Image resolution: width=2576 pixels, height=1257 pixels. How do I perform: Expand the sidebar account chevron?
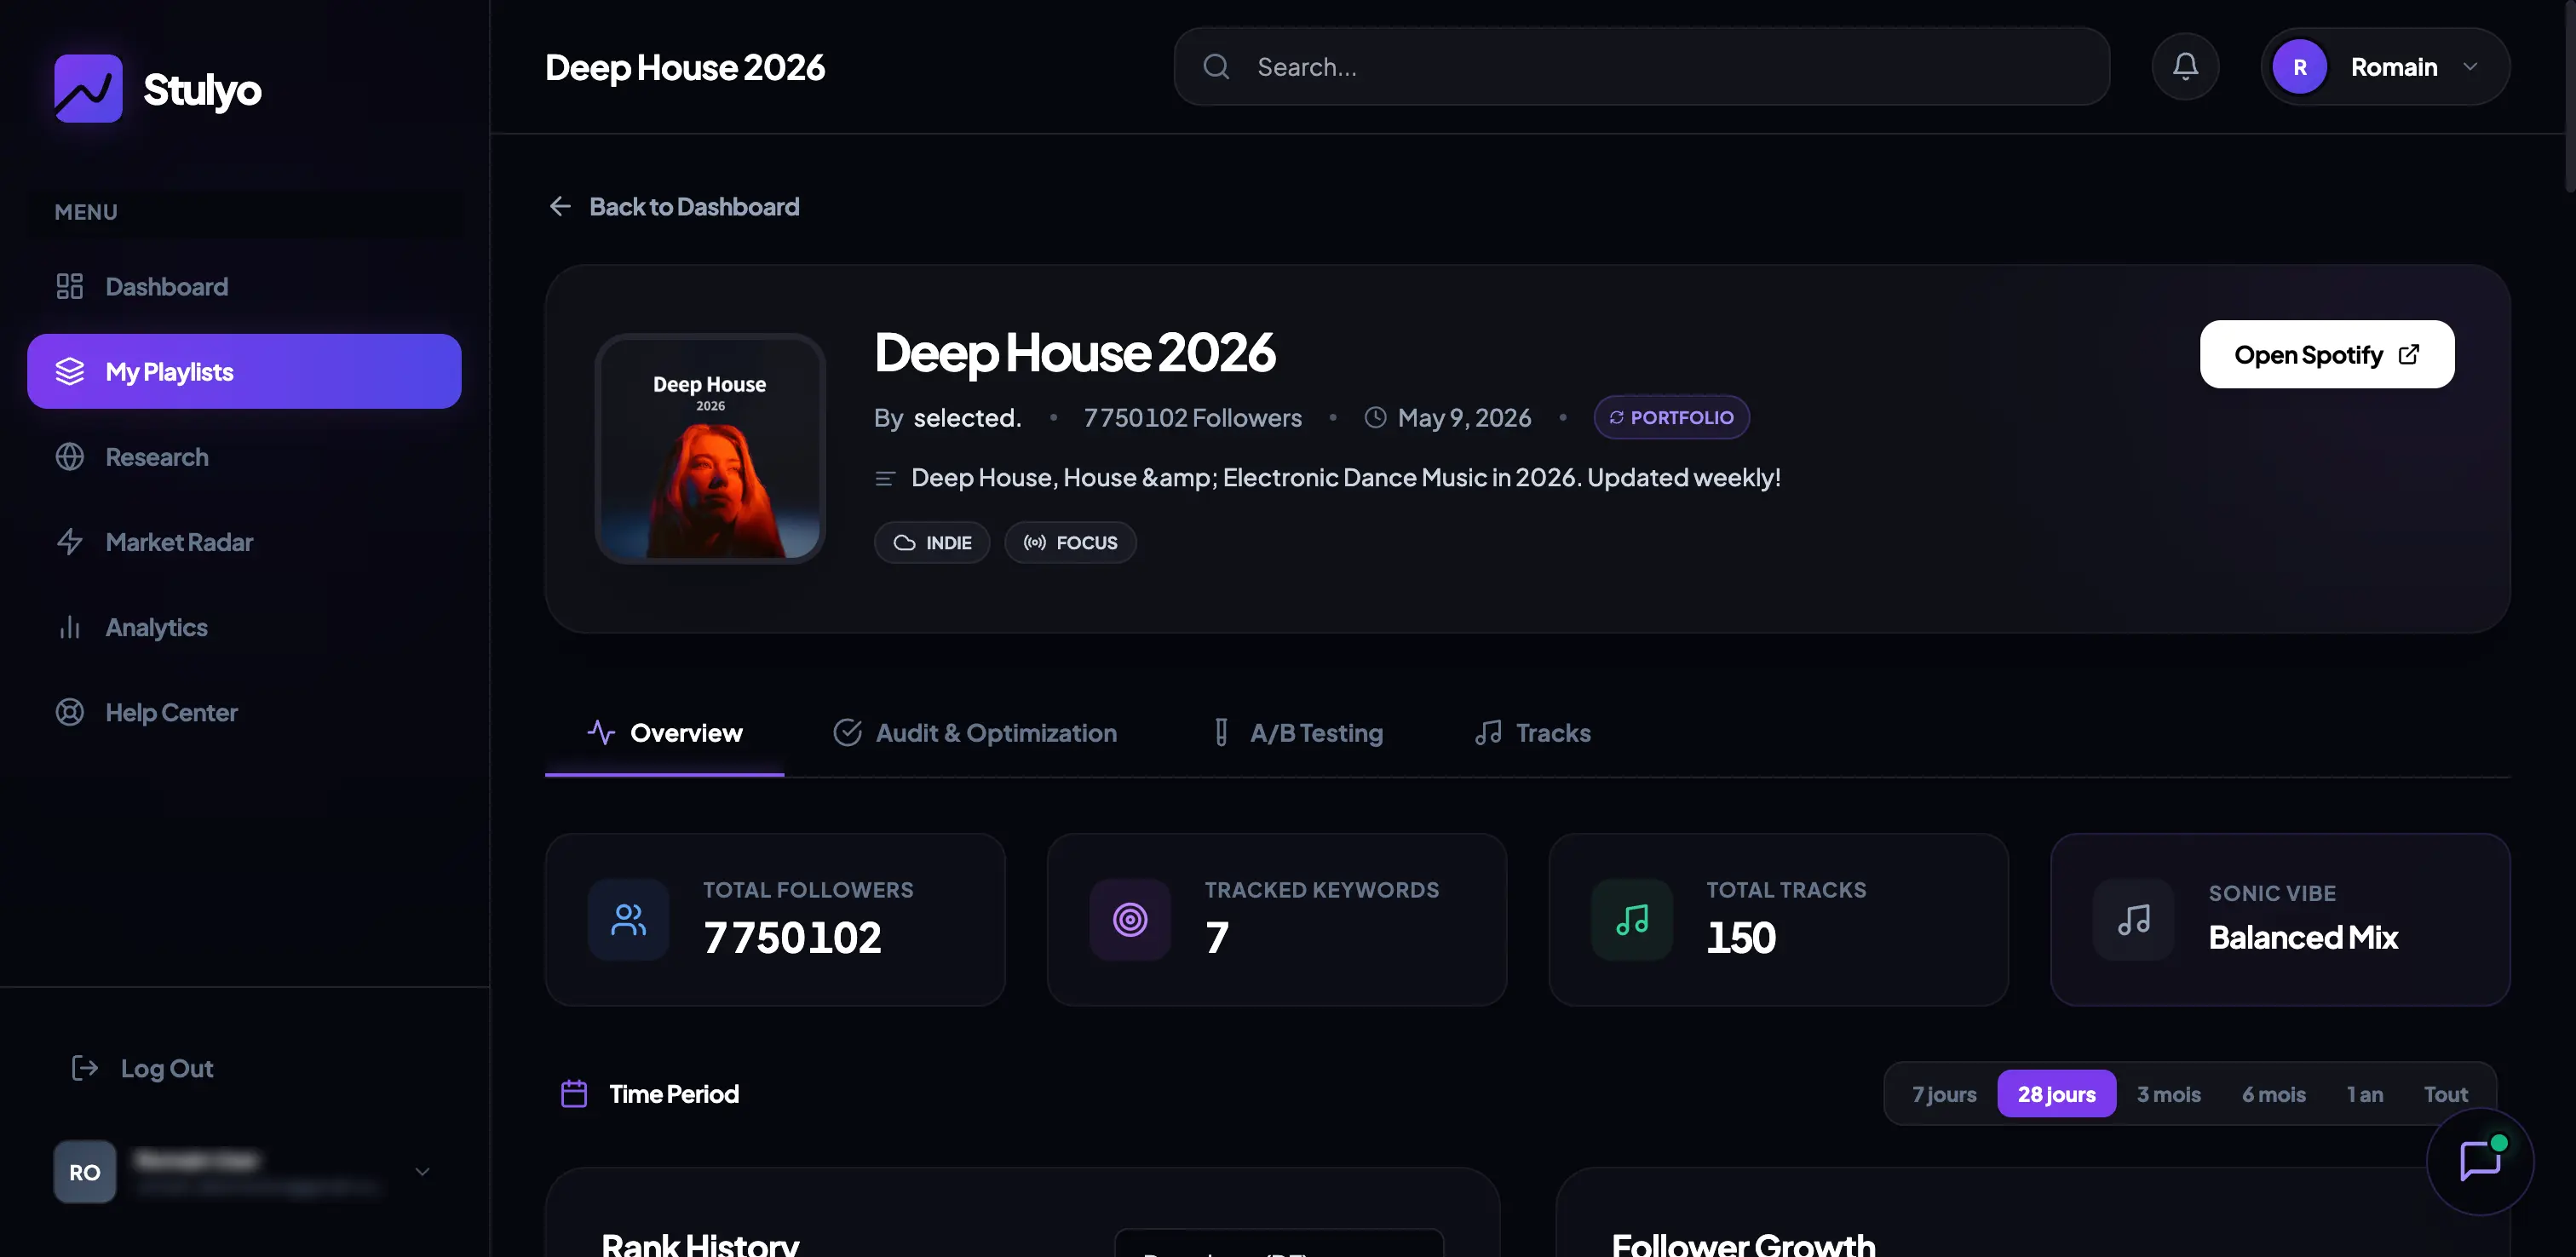[422, 1171]
